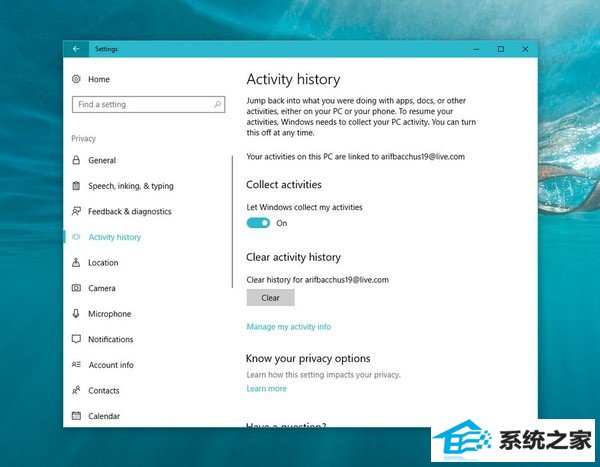Go to Camera privacy settings
The width and height of the screenshot is (600, 467).
(x=101, y=288)
